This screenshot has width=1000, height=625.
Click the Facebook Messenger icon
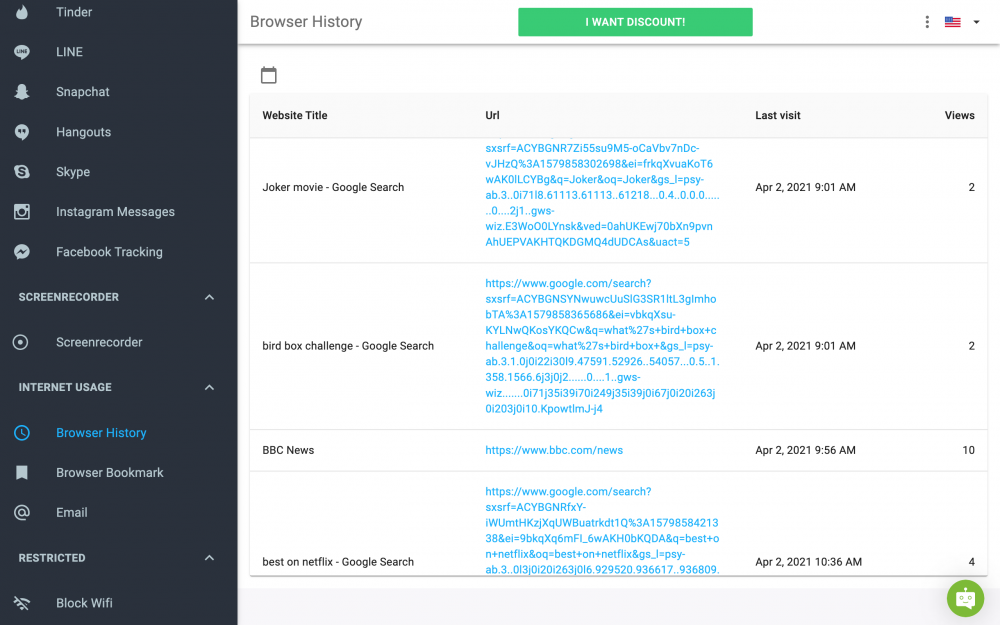pos(22,252)
